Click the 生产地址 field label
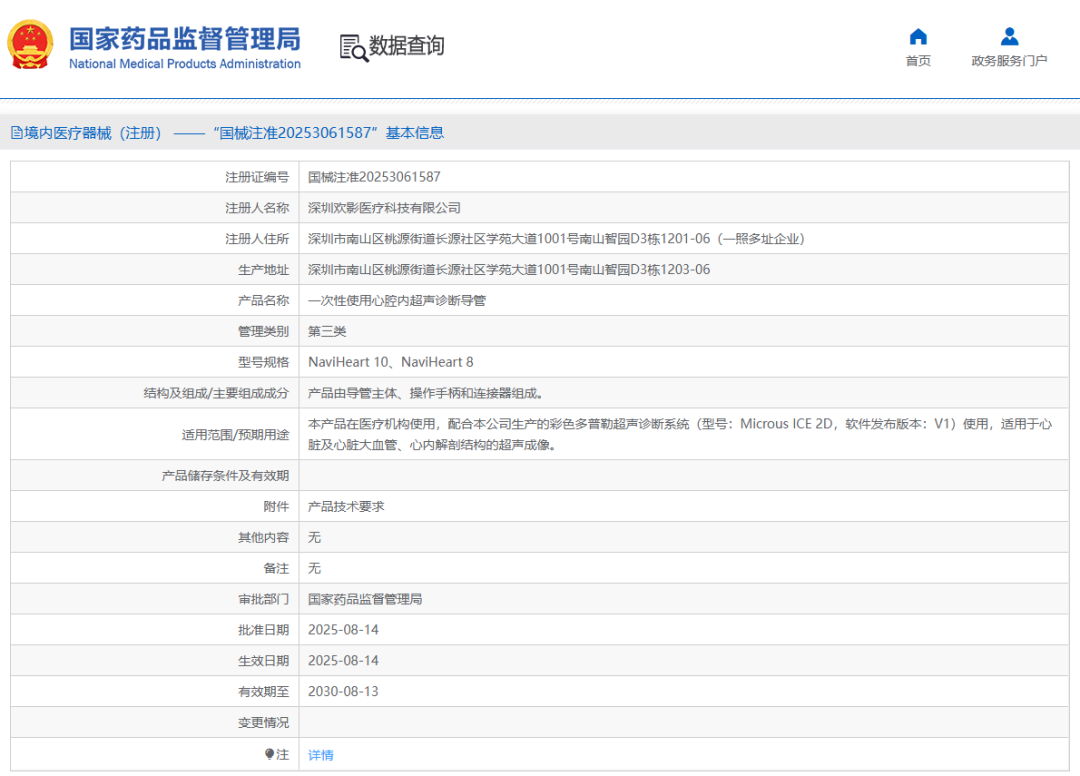This screenshot has width=1080, height=776. 264,270
